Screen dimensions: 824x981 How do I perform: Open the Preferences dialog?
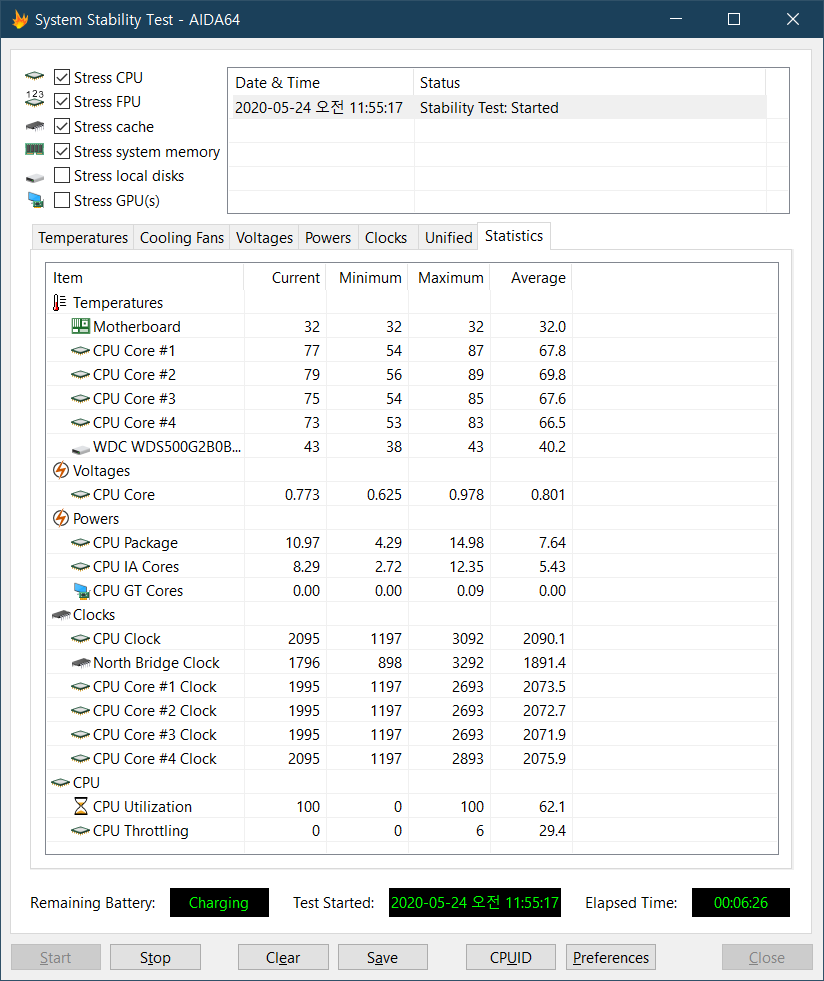[x=611, y=957]
